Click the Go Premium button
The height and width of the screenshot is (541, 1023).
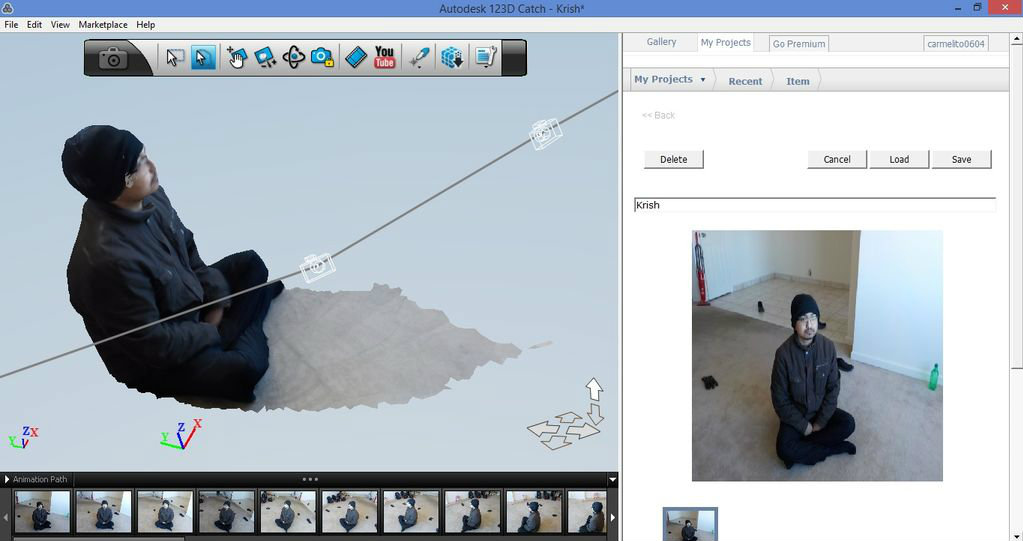click(799, 44)
